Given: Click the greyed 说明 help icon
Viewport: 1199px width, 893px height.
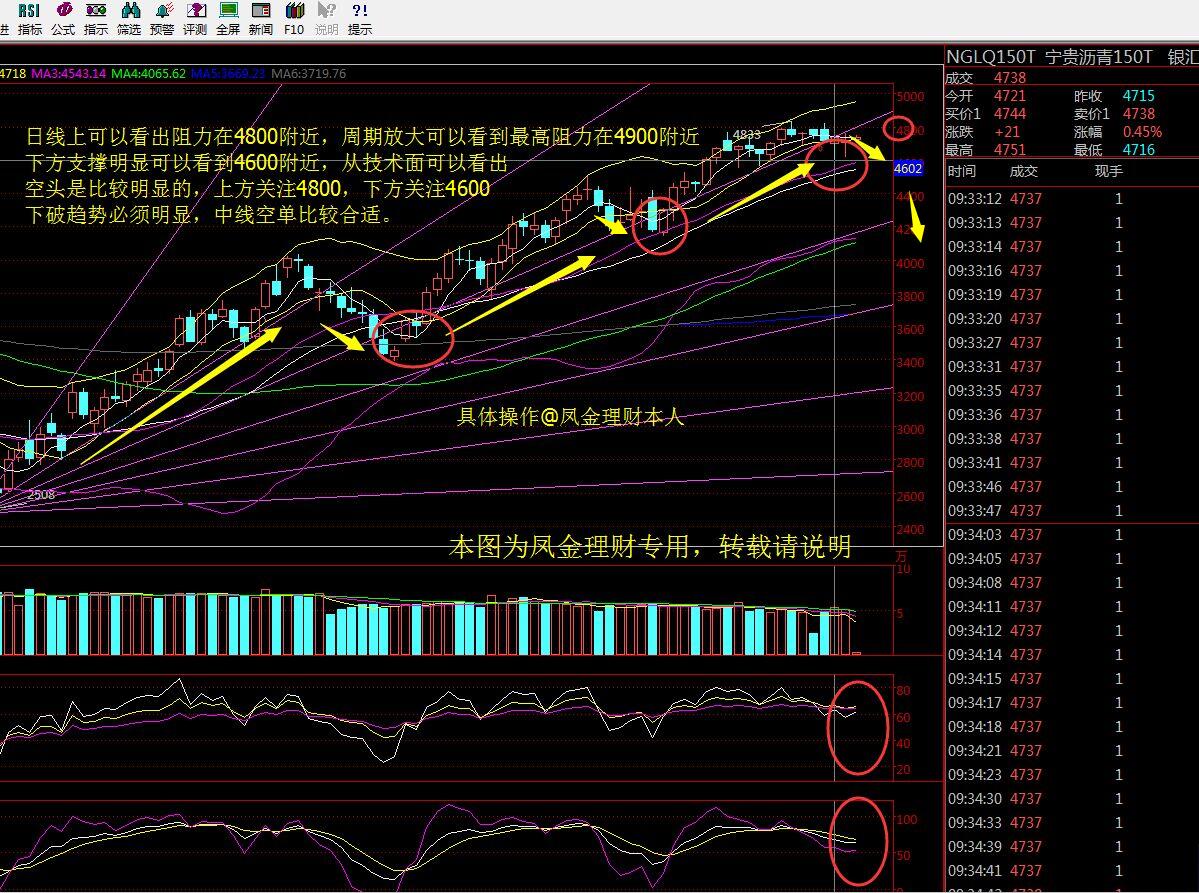Looking at the screenshot, I should click(x=327, y=18).
